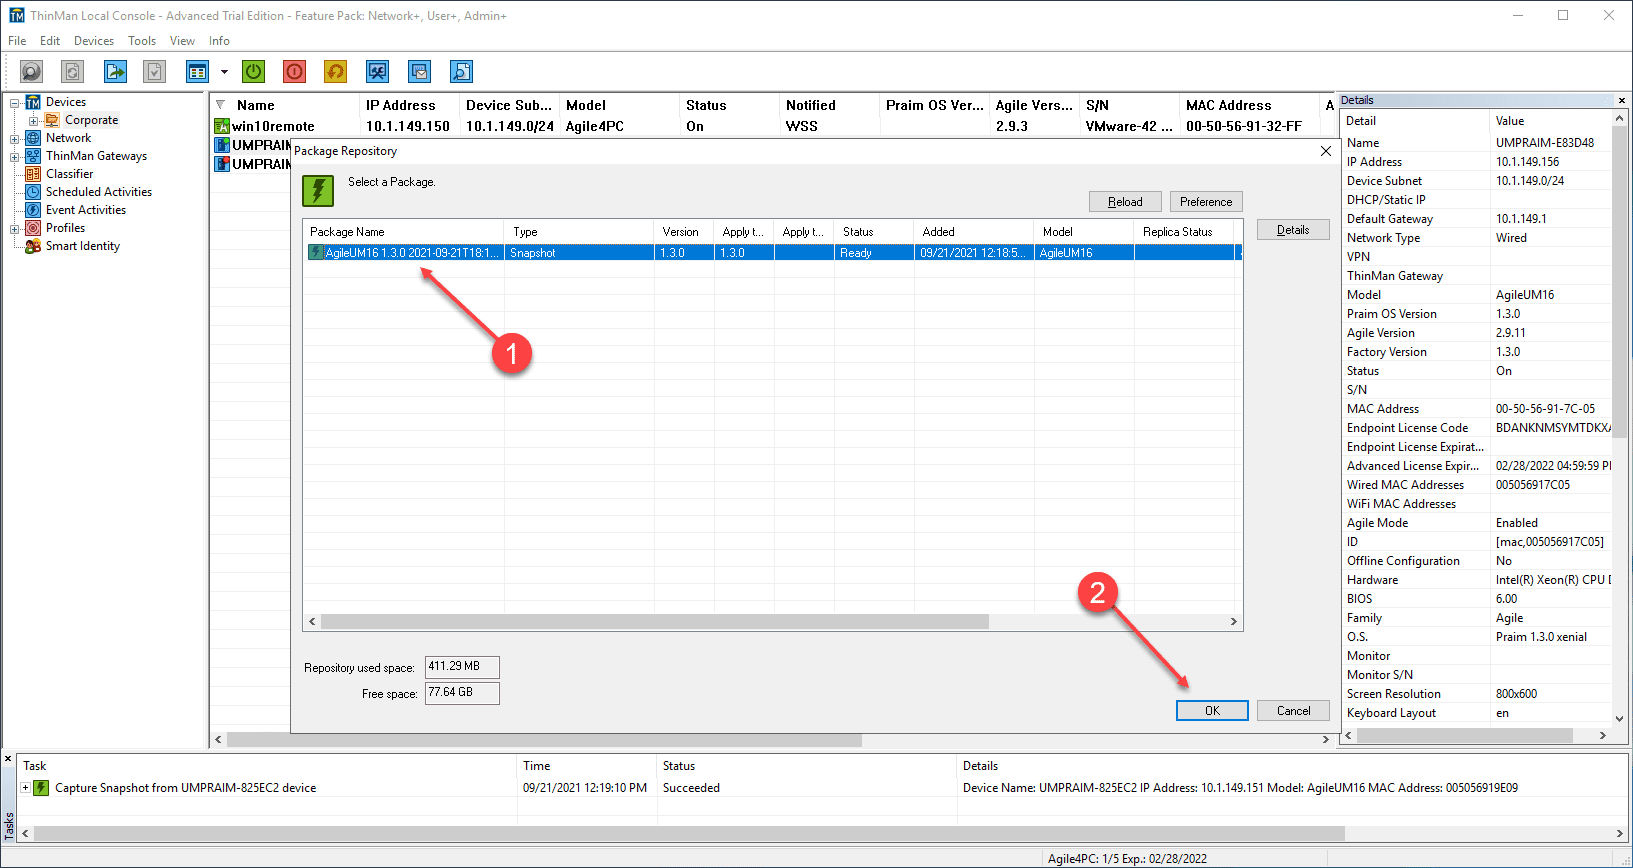The height and width of the screenshot is (868, 1633).
Task: Click the orange reboot toolbar icon
Action: coord(335,71)
